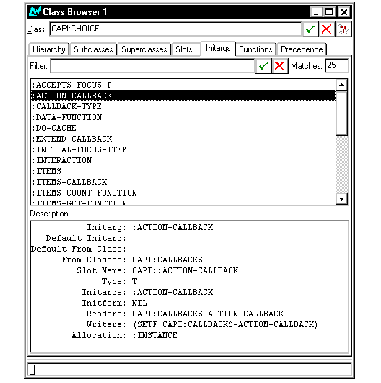Screen dimensions: 381x383
Task: Select :ITEMS-COUNT-FUNCTION initarg
Action: click(184, 193)
